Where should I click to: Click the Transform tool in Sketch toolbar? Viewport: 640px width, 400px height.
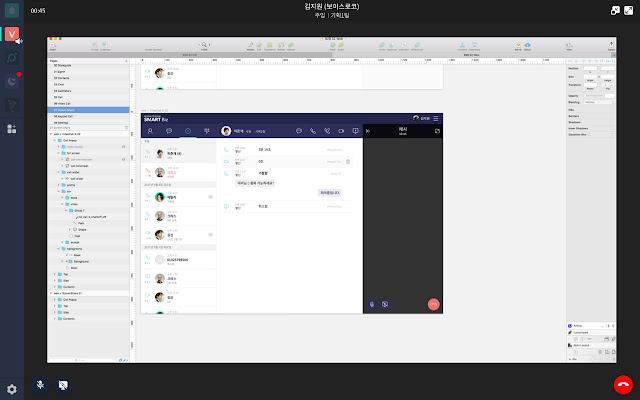(269, 46)
